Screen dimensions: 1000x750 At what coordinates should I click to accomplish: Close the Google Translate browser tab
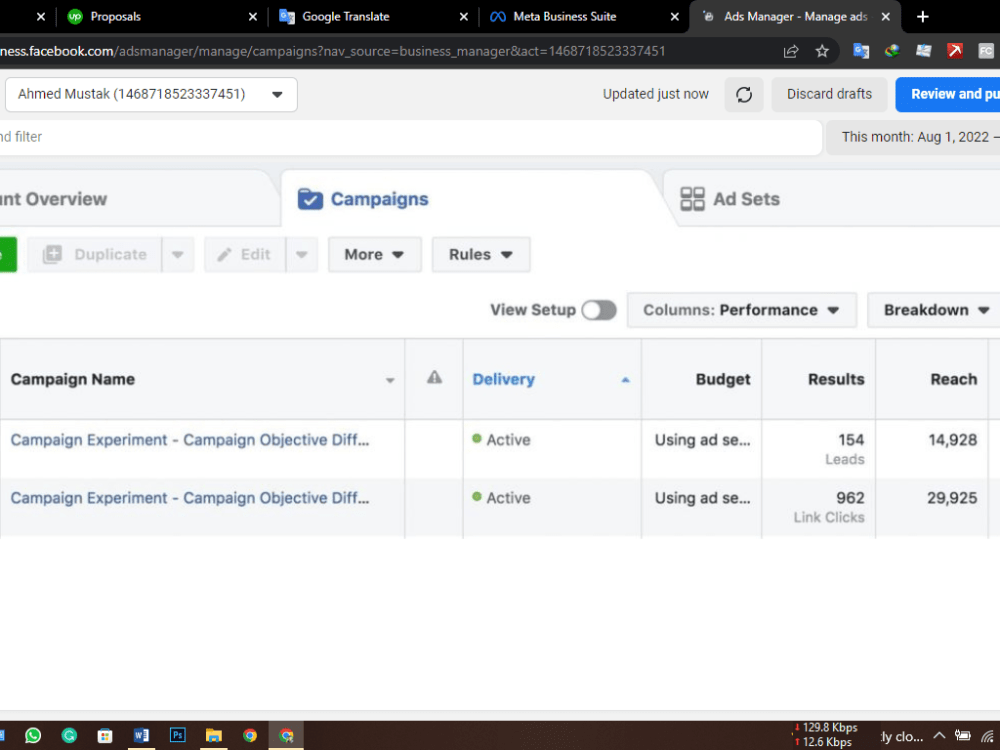464,17
